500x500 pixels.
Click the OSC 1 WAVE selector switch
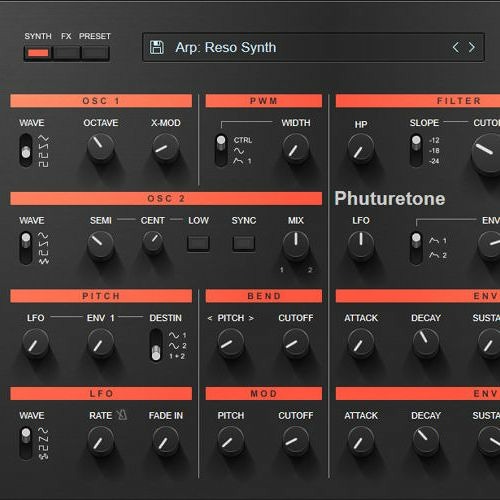[x=26, y=150]
